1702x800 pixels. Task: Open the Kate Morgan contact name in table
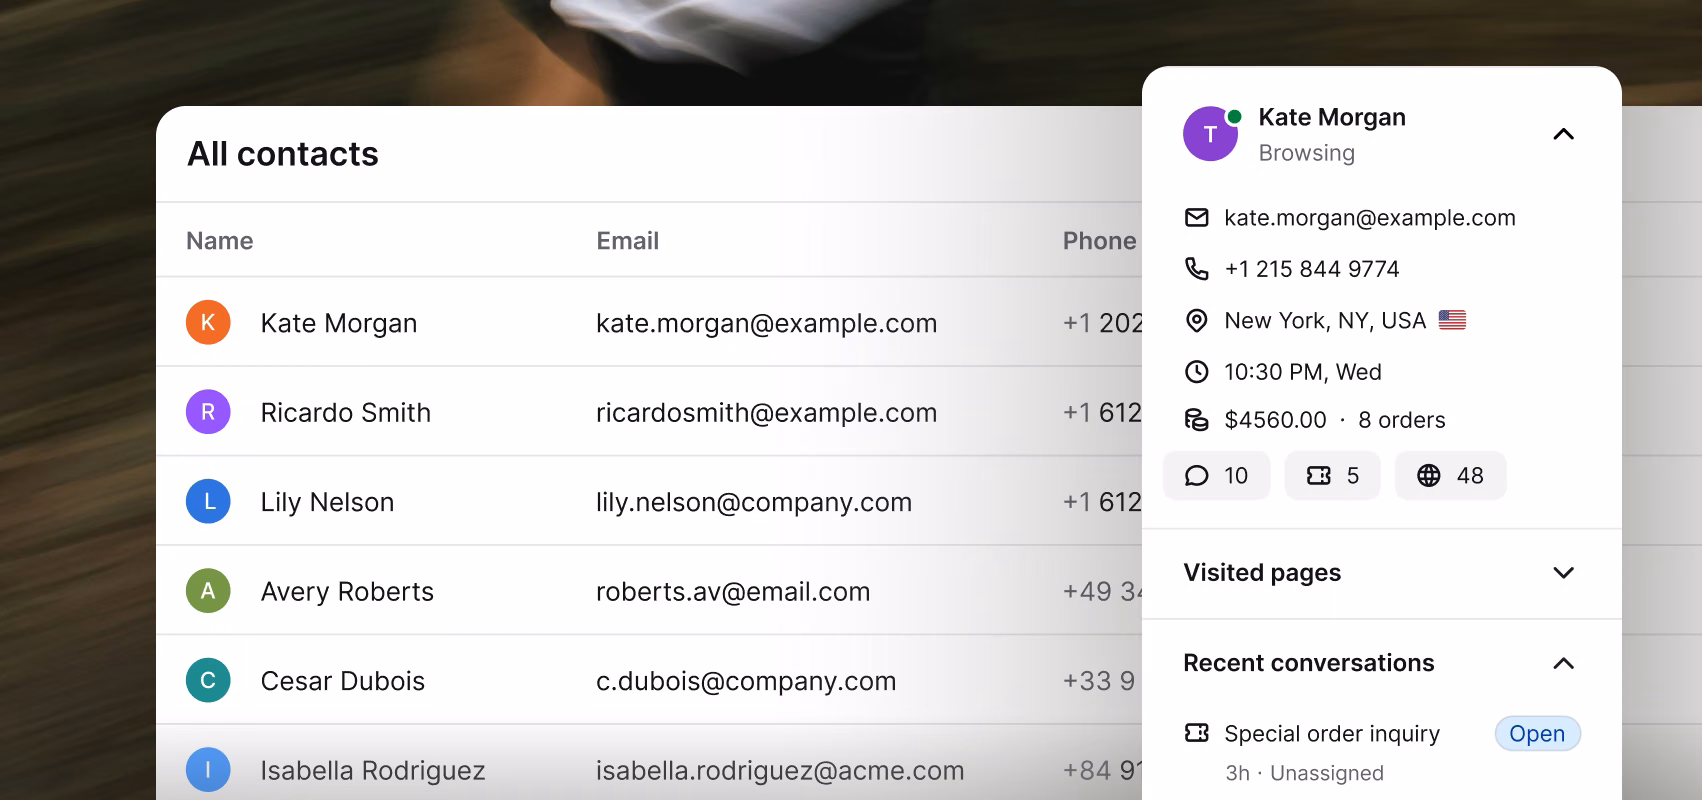339,323
